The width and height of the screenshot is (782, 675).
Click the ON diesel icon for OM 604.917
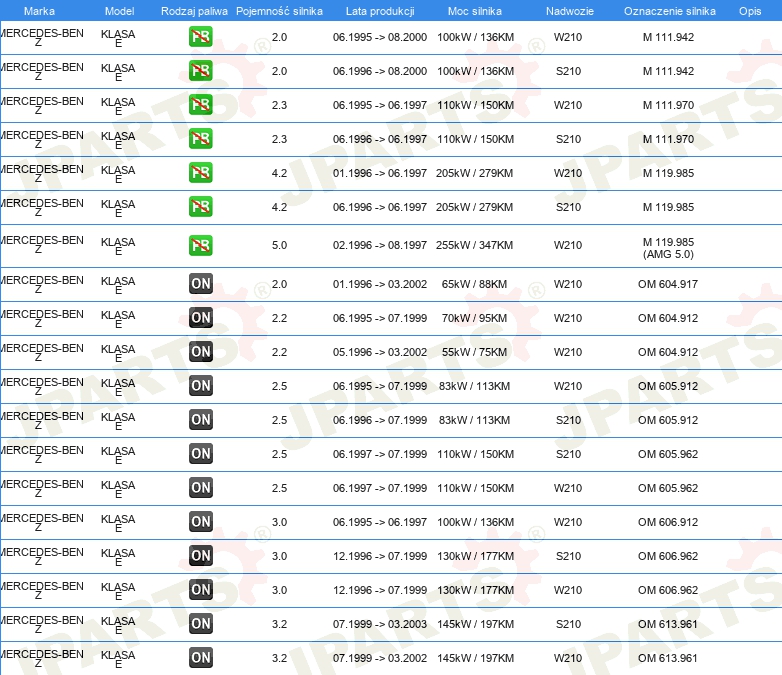click(x=200, y=284)
